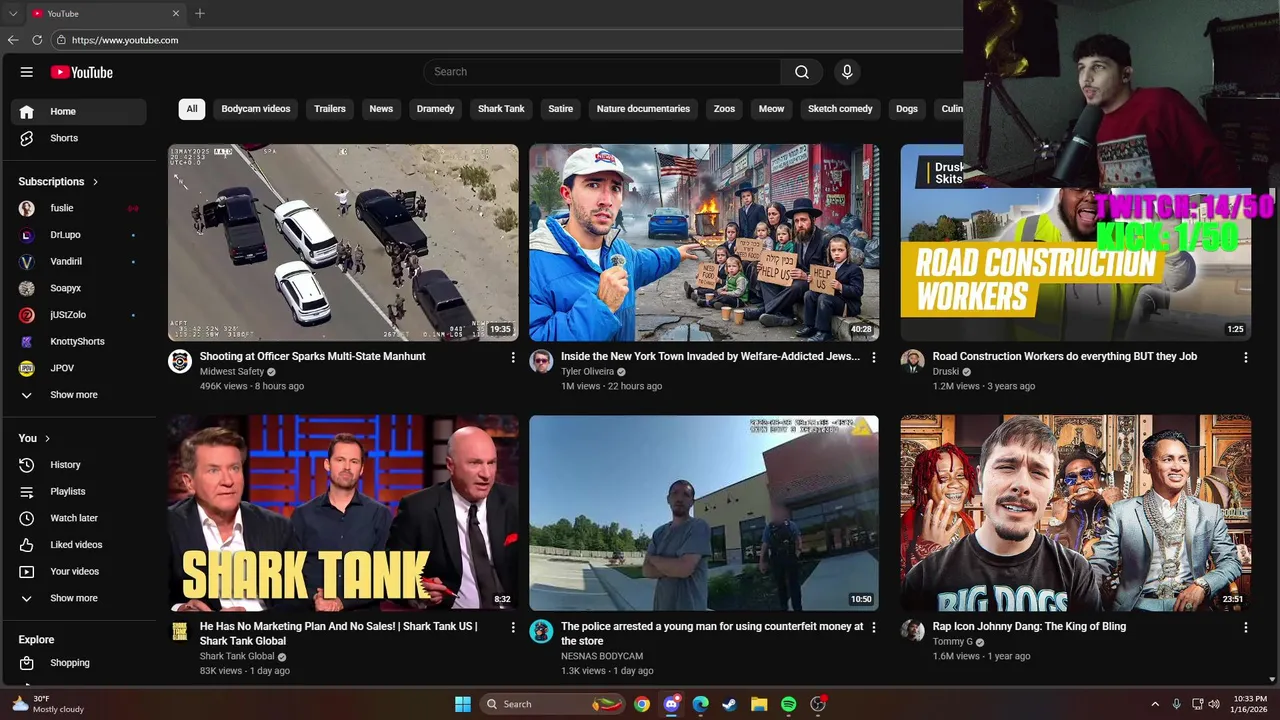Screen dimensions: 1280x720
Task: Play the Shark Tank video thumbnail
Action: [343, 513]
